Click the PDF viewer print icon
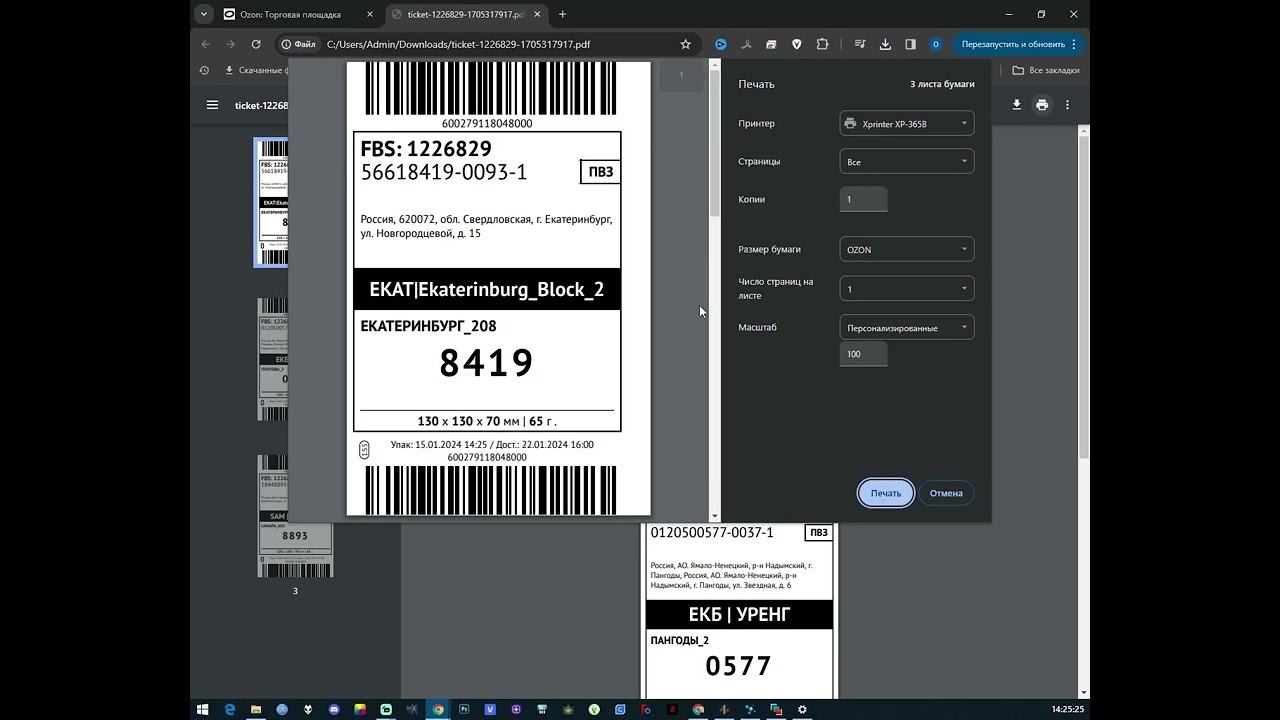Viewport: 1280px width, 720px height. [1042, 105]
